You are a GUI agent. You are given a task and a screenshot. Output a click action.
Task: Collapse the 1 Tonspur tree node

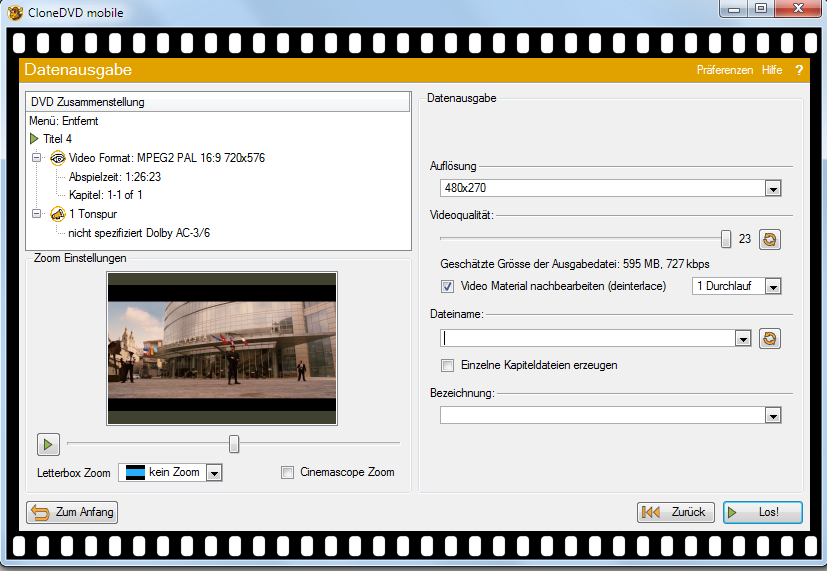[x=36, y=214]
